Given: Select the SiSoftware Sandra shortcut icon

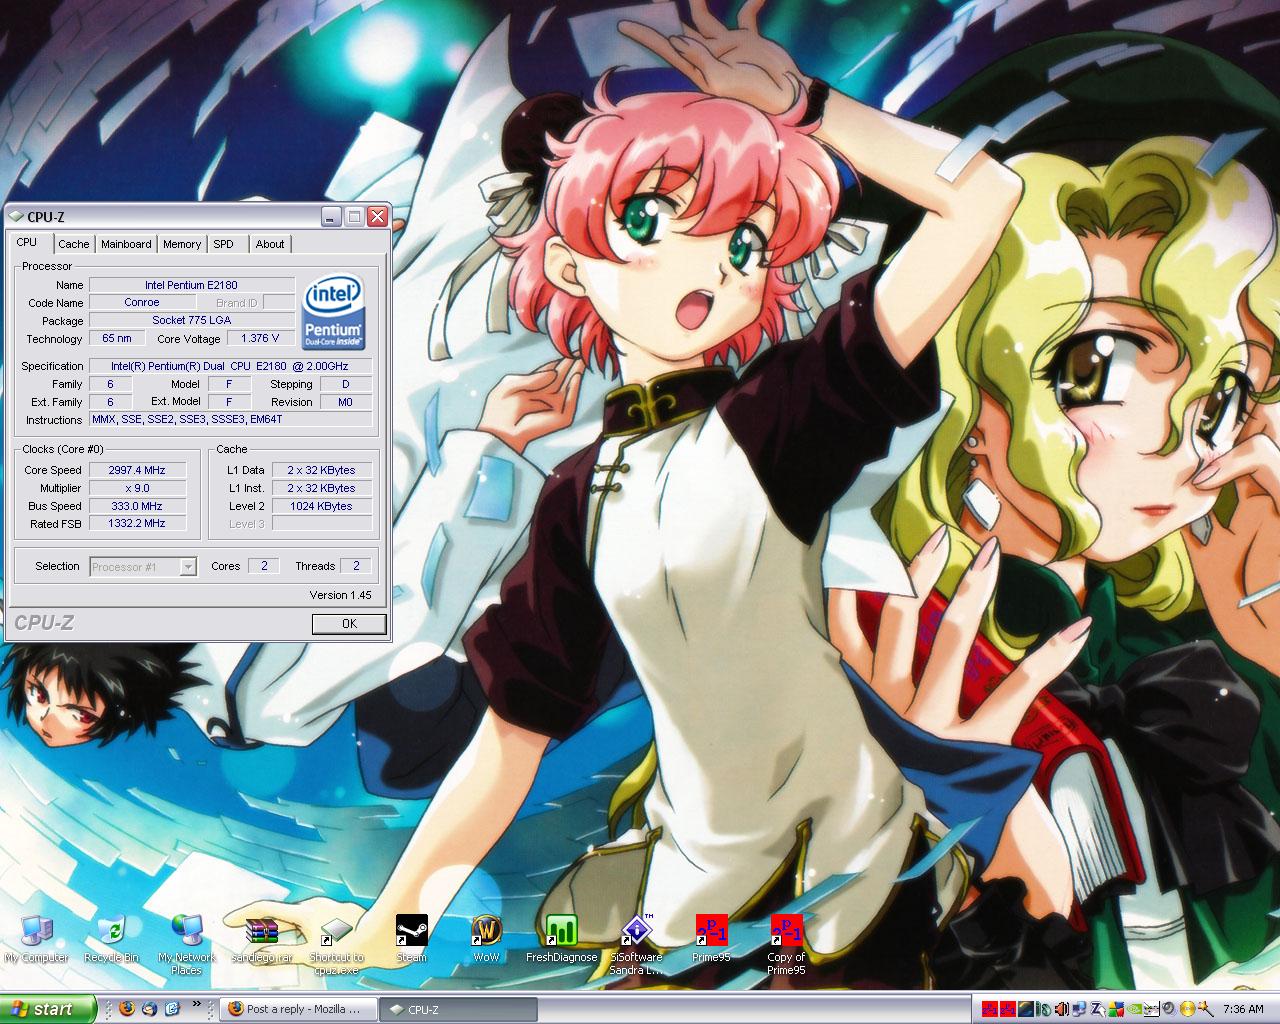Looking at the screenshot, I should click(x=636, y=945).
